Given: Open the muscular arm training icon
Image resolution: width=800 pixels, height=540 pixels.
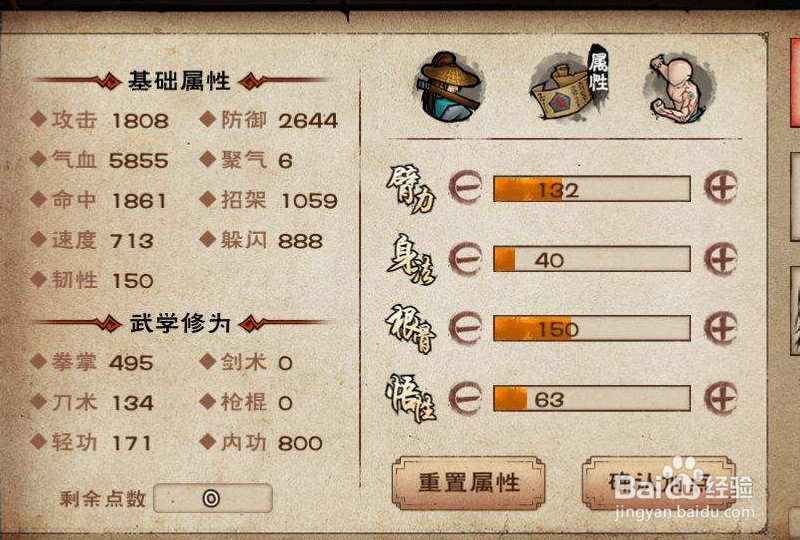Looking at the screenshot, I should pos(679,88).
